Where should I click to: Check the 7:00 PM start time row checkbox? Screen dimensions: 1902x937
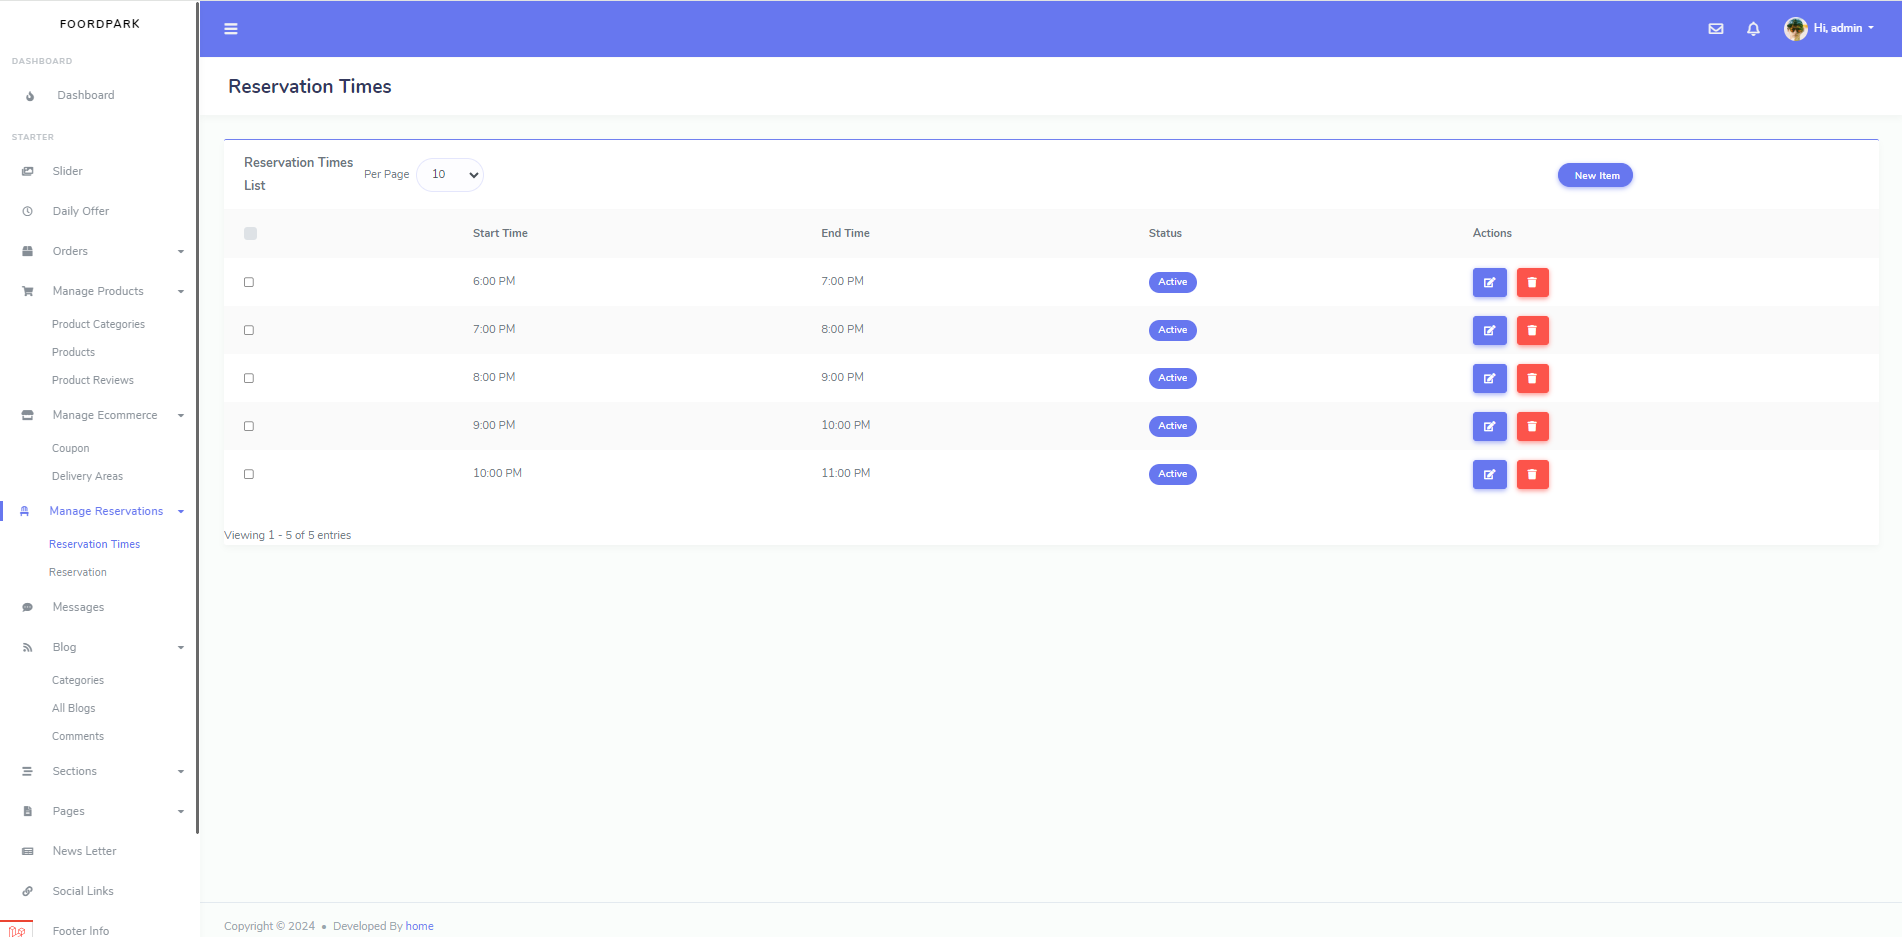[249, 330]
